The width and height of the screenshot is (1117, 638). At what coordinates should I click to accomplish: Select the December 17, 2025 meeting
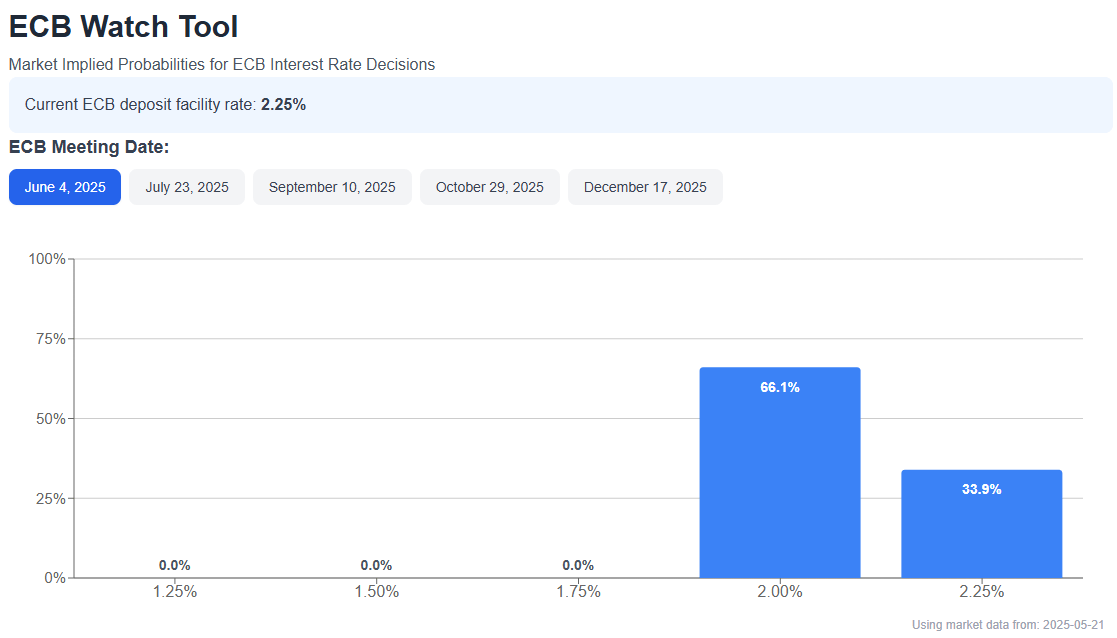click(645, 187)
